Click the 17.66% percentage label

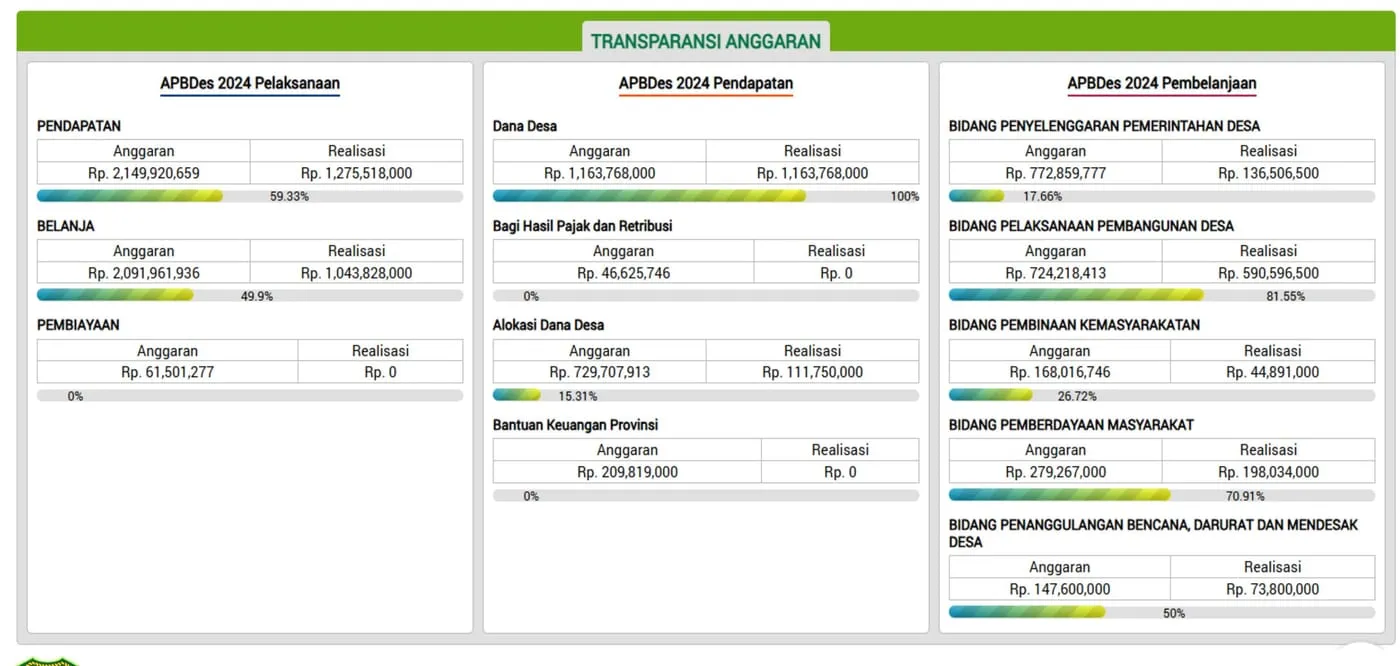tap(1042, 197)
